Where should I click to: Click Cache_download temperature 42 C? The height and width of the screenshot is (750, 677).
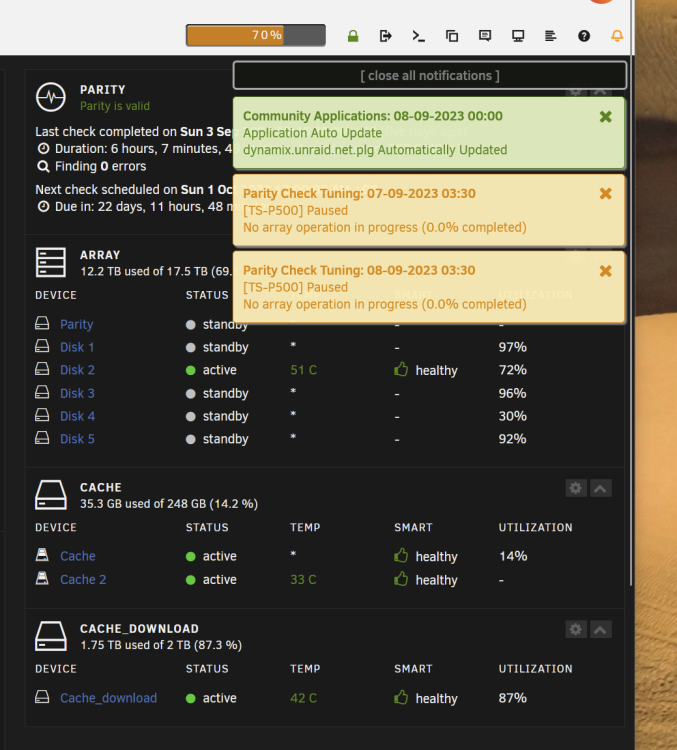[303, 698]
